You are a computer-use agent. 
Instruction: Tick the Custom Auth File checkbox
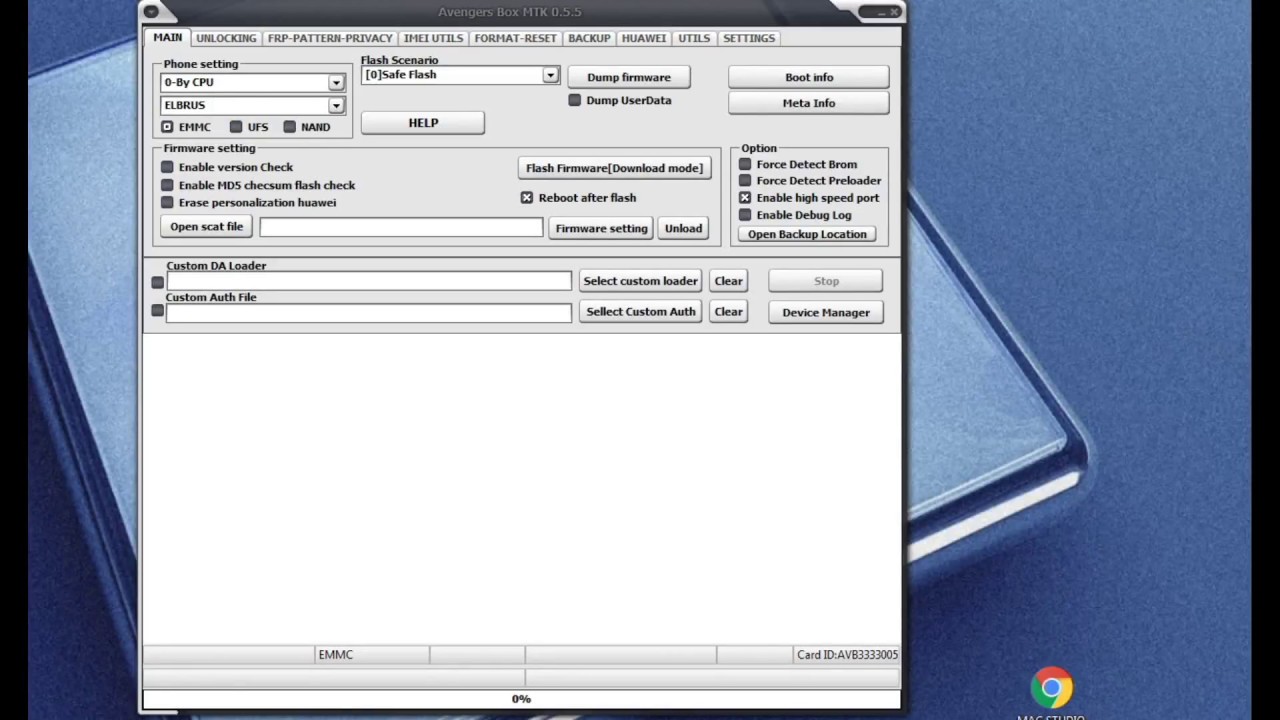click(x=157, y=311)
